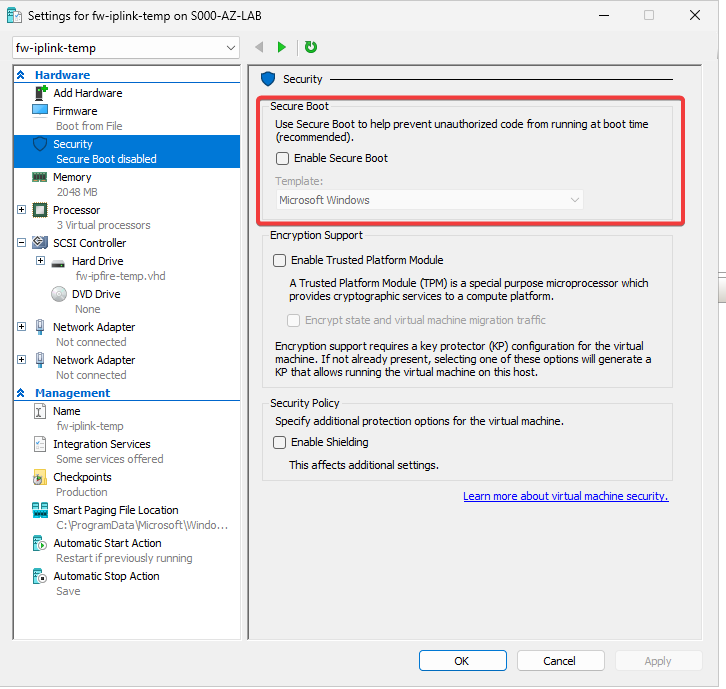Collapse the Hardware section header
The height and width of the screenshot is (689, 726).
tap(21, 75)
